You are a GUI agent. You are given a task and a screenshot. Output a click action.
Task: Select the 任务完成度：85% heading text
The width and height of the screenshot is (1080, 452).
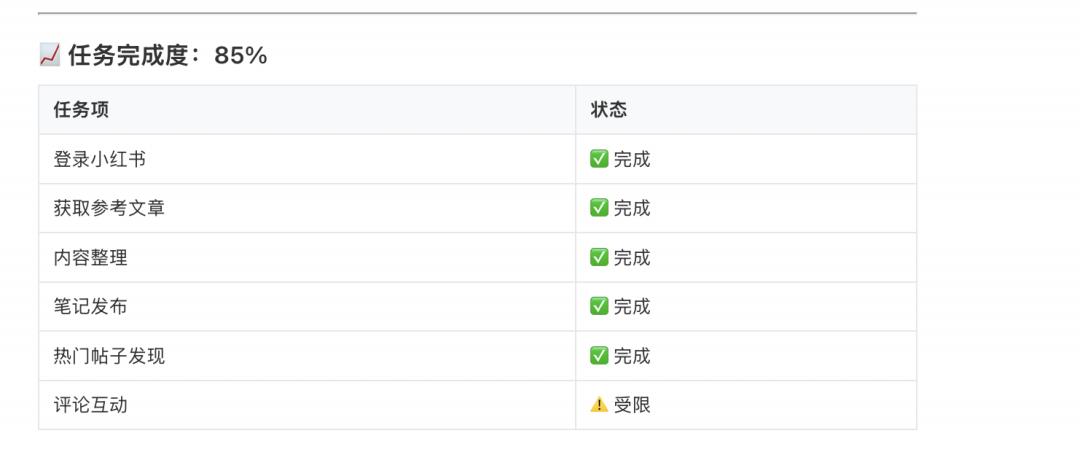(167, 56)
